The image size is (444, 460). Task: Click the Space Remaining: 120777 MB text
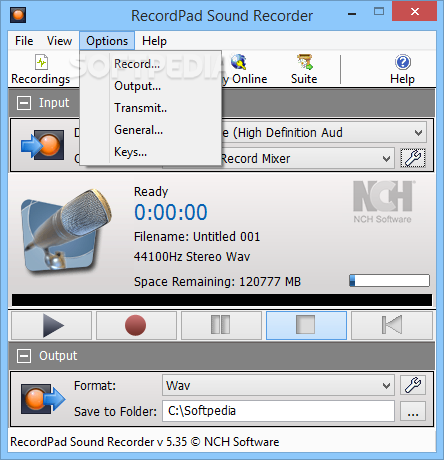click(217, 282)
